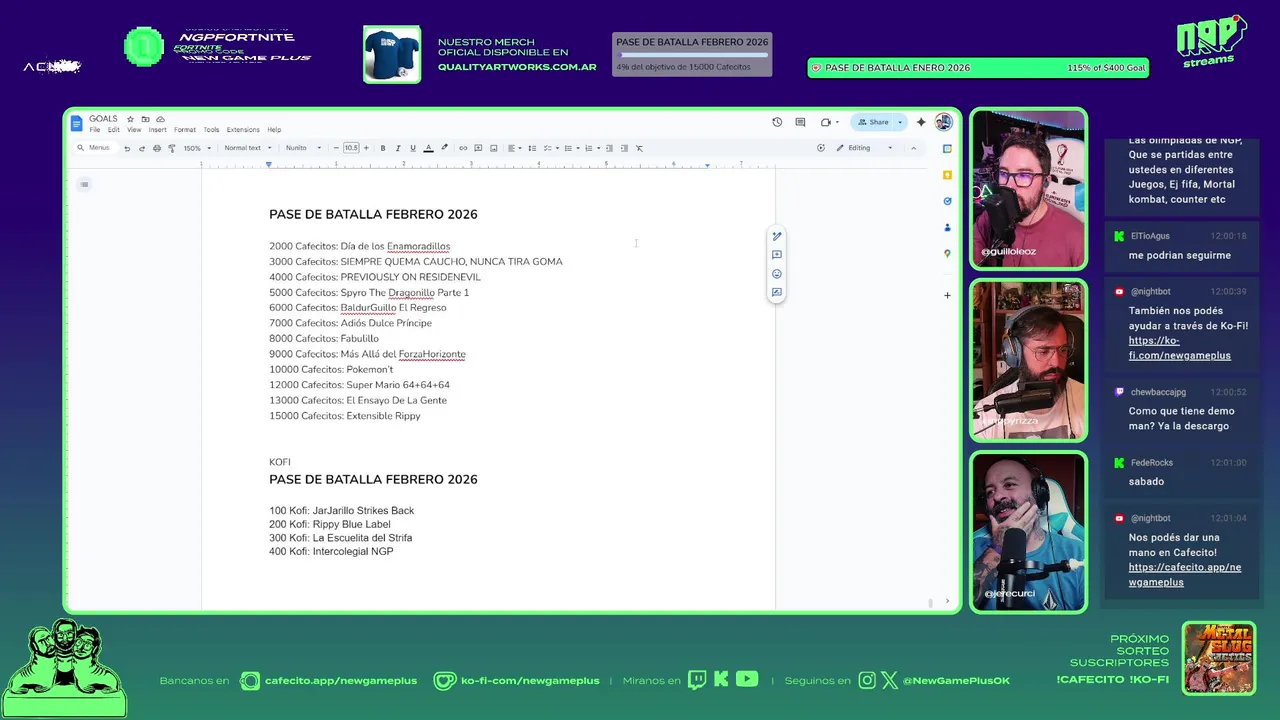Open the Help menu
This screenshot has width=1280, height=720.
pos(274,130)
